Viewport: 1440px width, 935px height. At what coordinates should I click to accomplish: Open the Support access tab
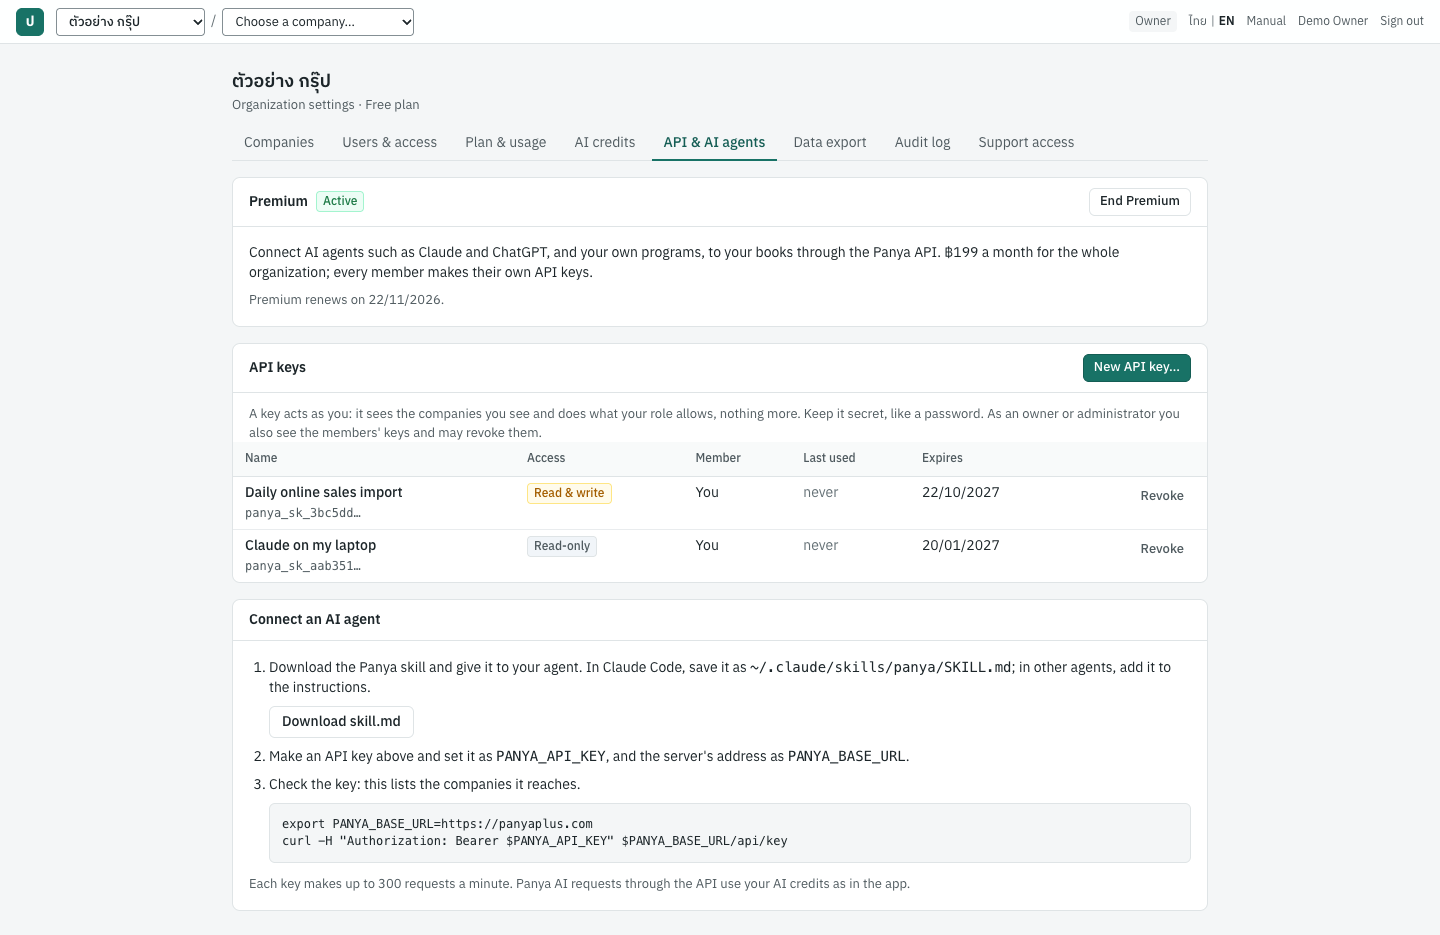[x=1026, y=142]
